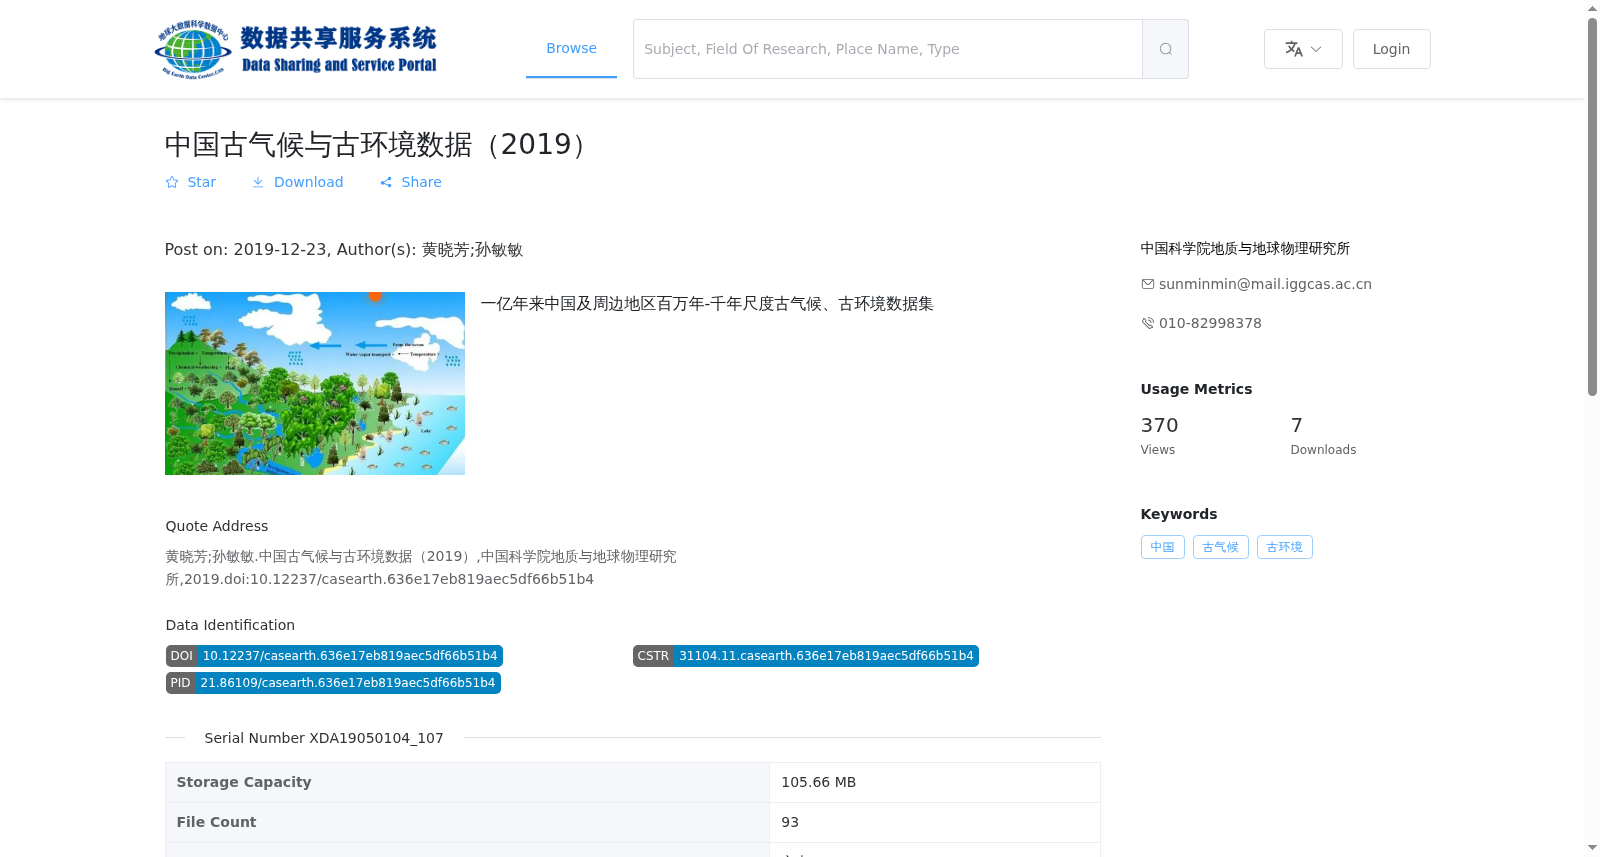Click Serial Number XDA19050104_107 text
This screenshot has height=857, width=1600.
click(x=324, y=738)
